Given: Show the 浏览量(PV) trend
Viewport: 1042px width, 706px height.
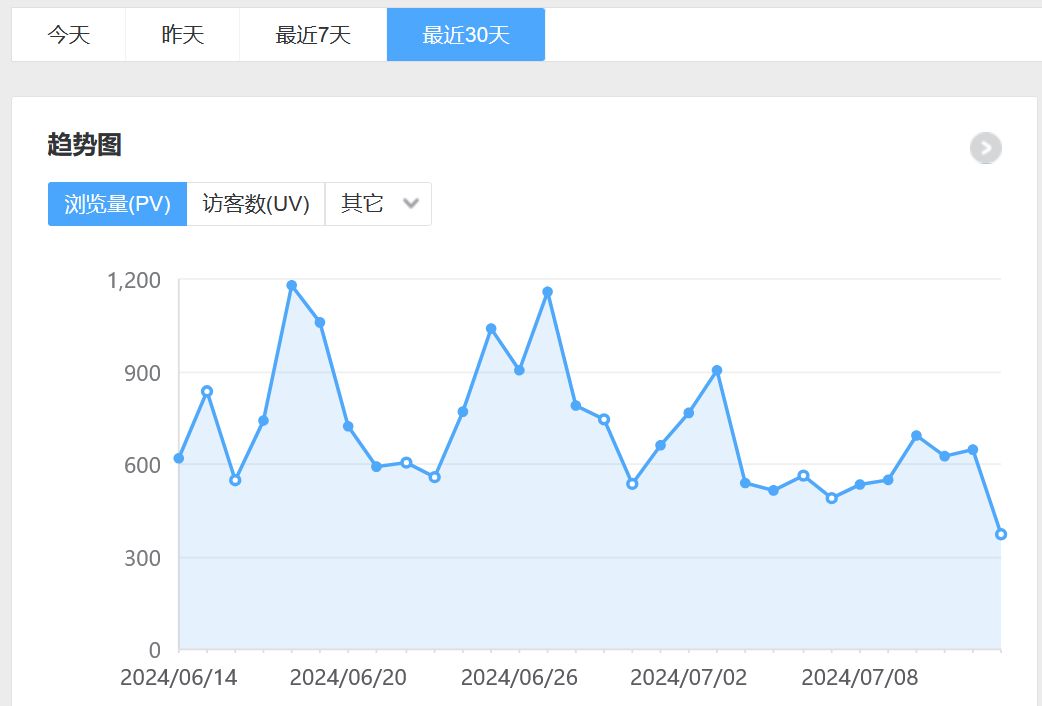Looking at the screenshot, I should click(x=117, y=204).
